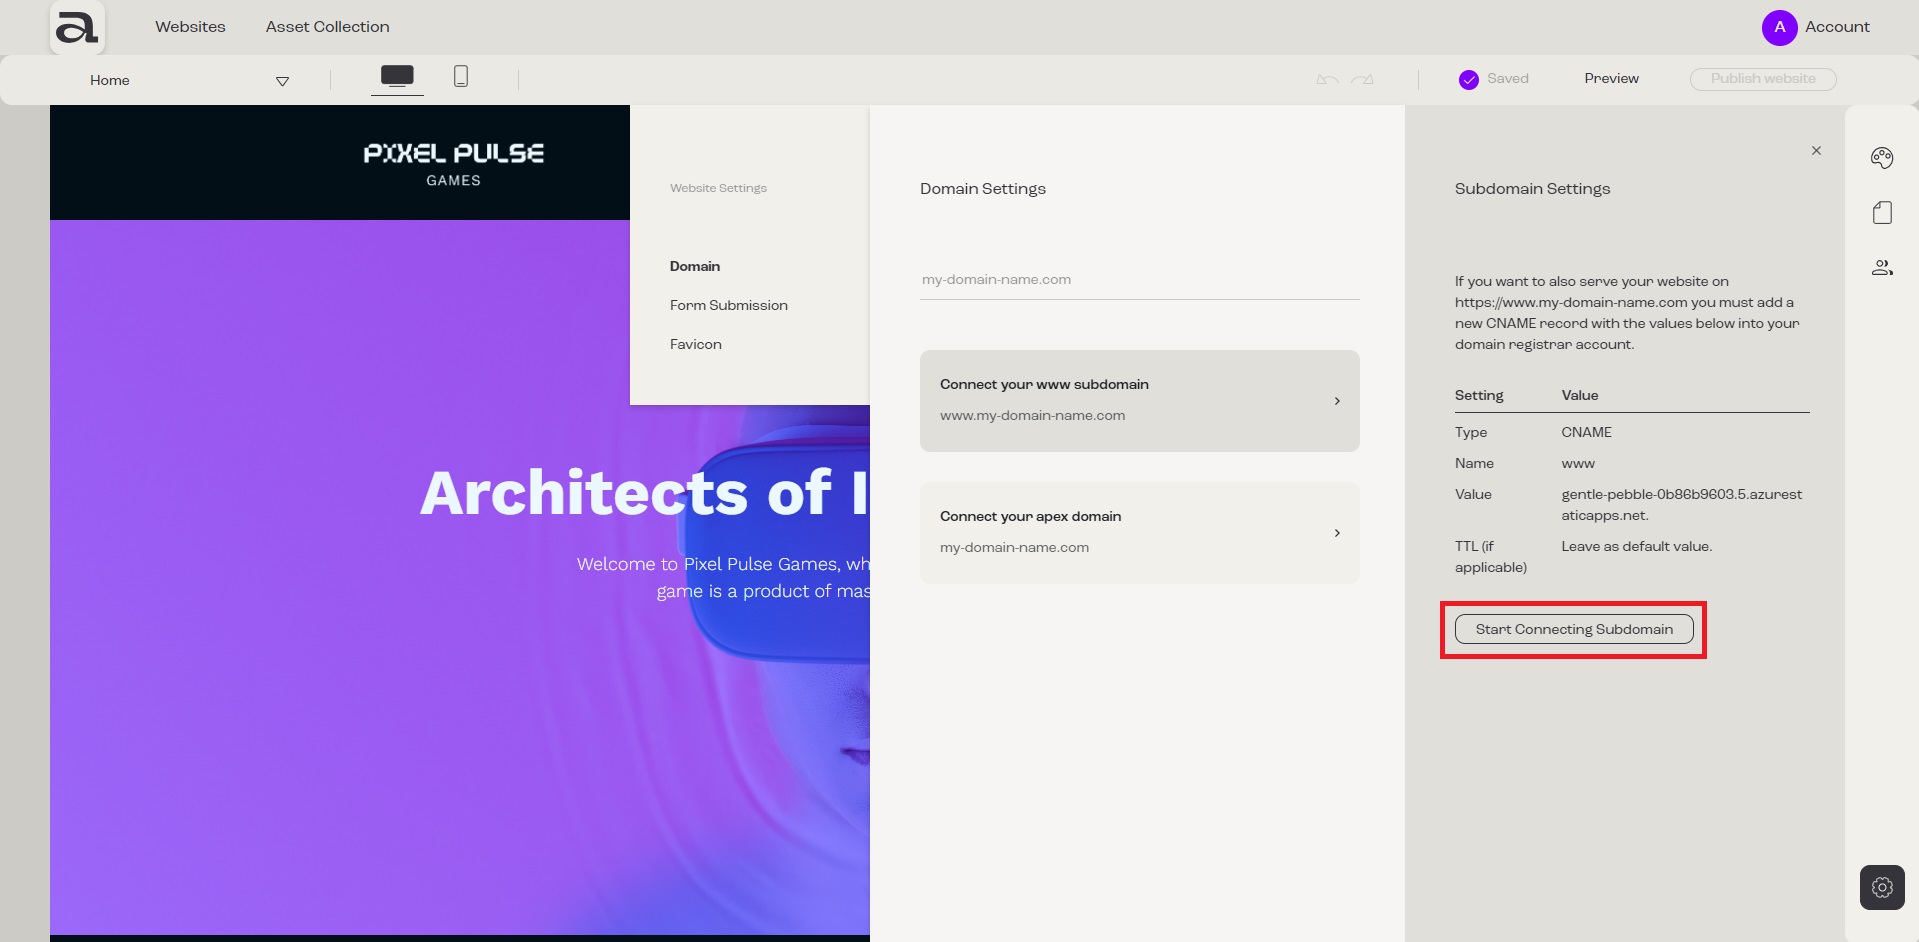
Task: Open website Preview
Action: pos(1611,78)
